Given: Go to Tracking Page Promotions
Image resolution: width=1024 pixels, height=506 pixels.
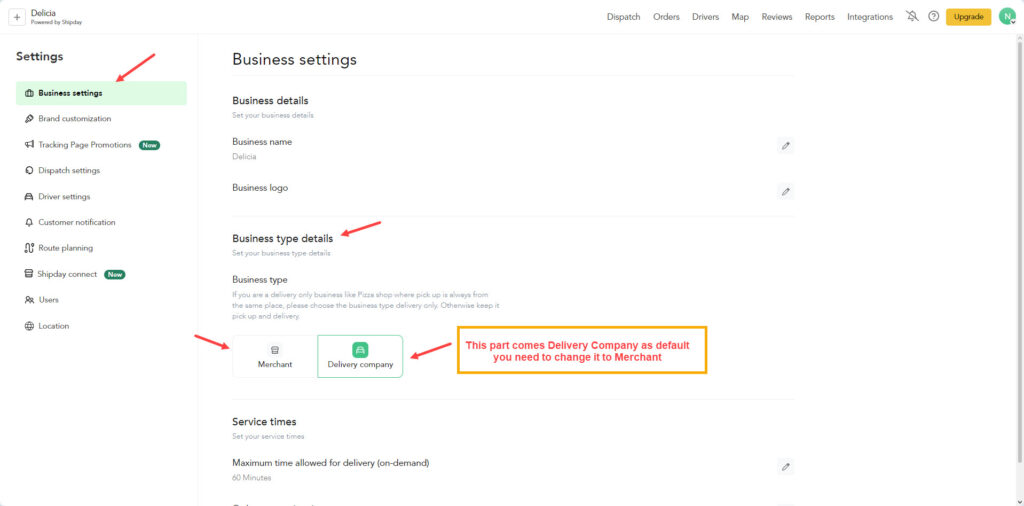Looking at the screenshot, I should (x=84, y=145).
